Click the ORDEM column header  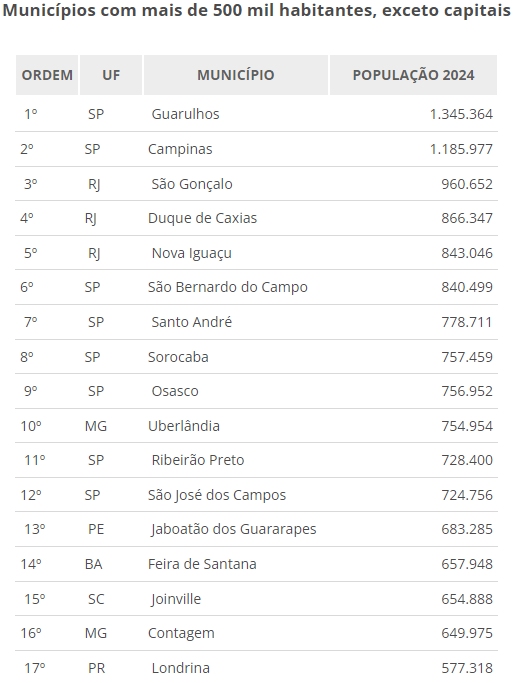[47, 75]
